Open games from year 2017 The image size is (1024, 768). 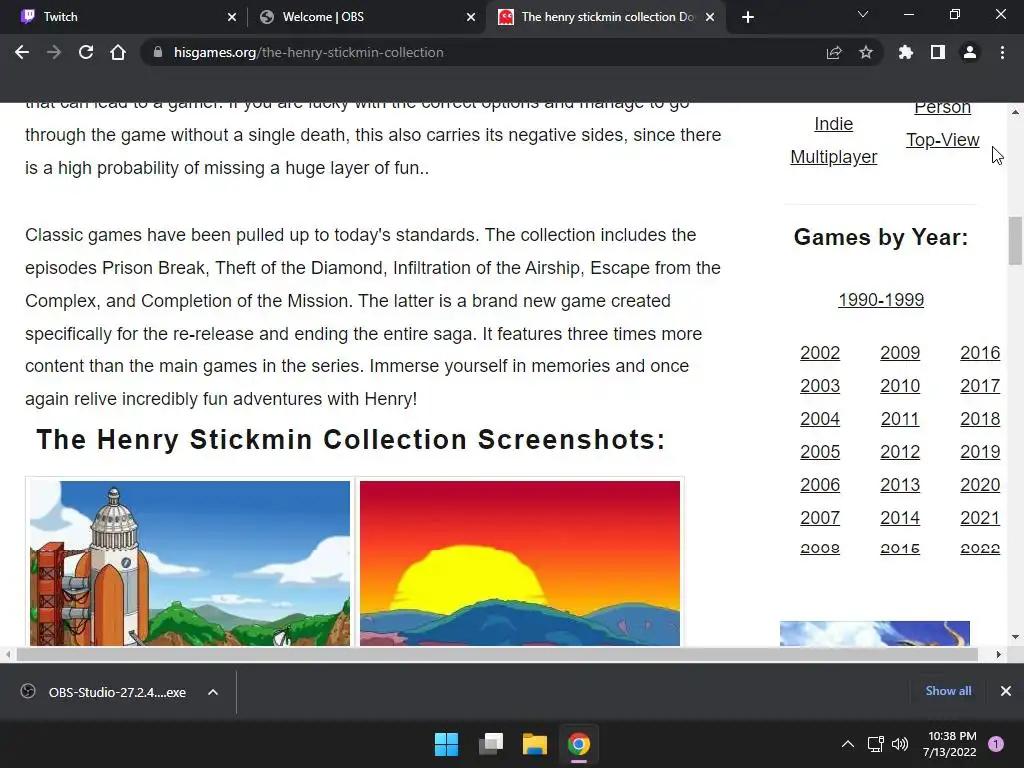coord(980,386)
